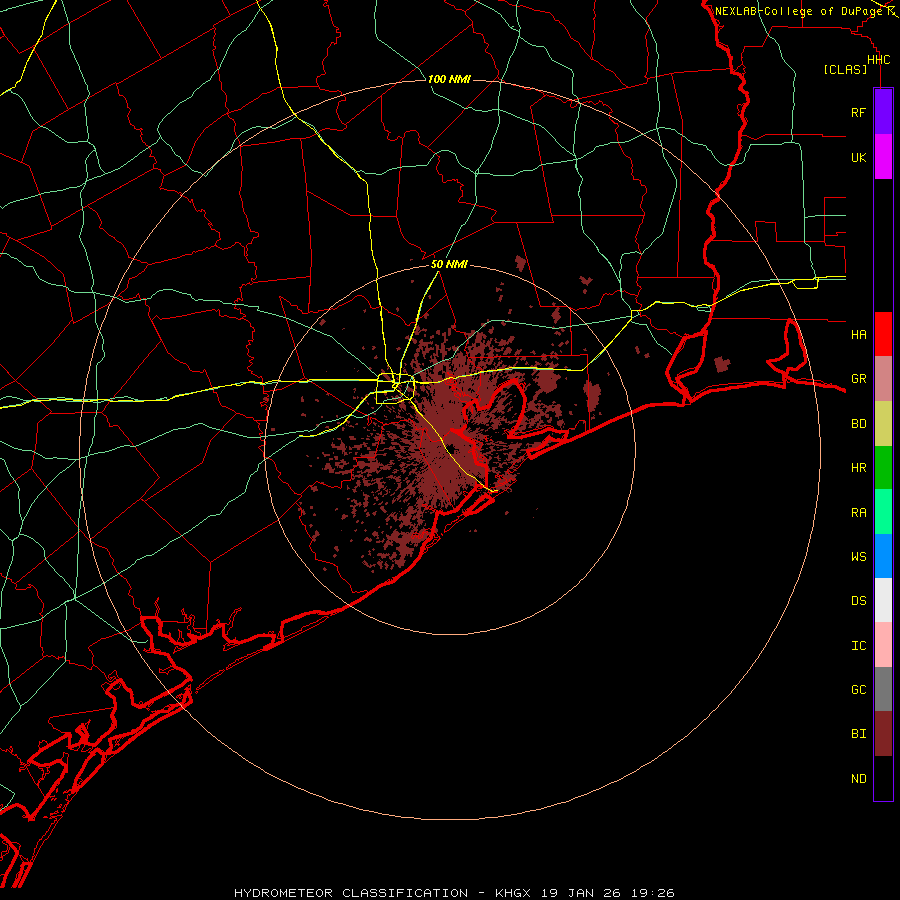Select the GR pink-brown legend swatch
Screen dimensions: 900x900
(x=883, y=379)
